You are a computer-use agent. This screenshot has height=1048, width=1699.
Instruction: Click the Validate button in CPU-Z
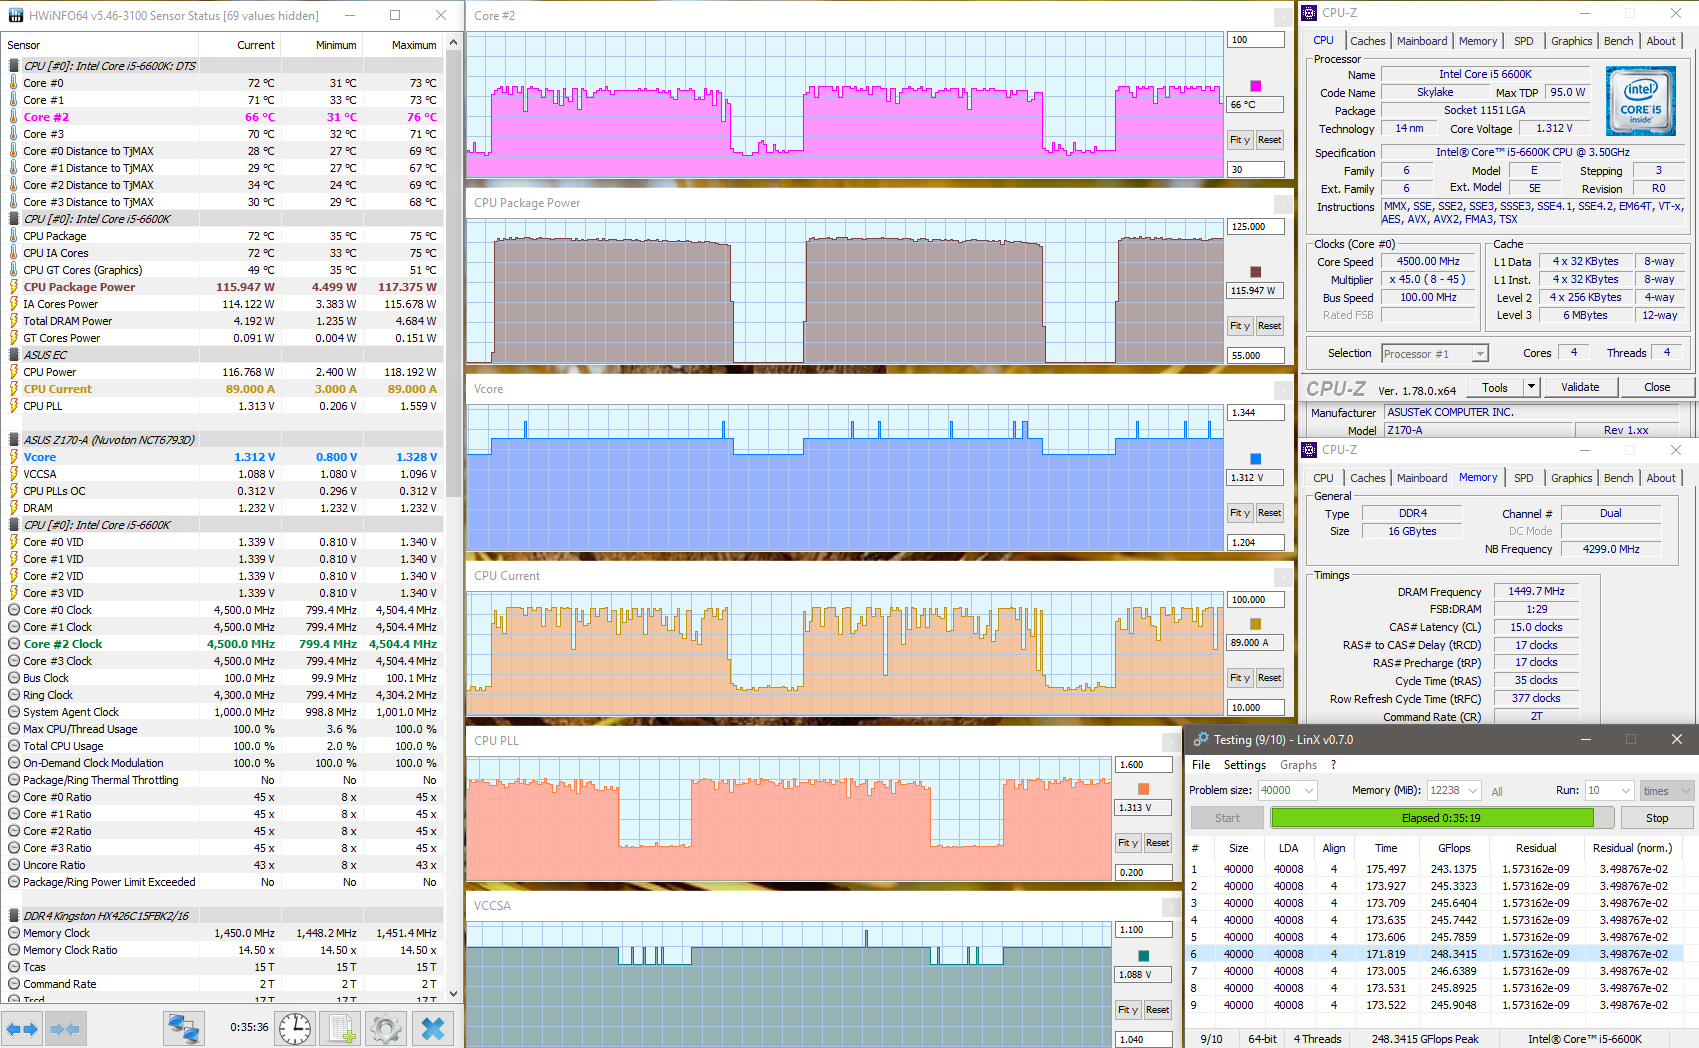click(1580, 387)
